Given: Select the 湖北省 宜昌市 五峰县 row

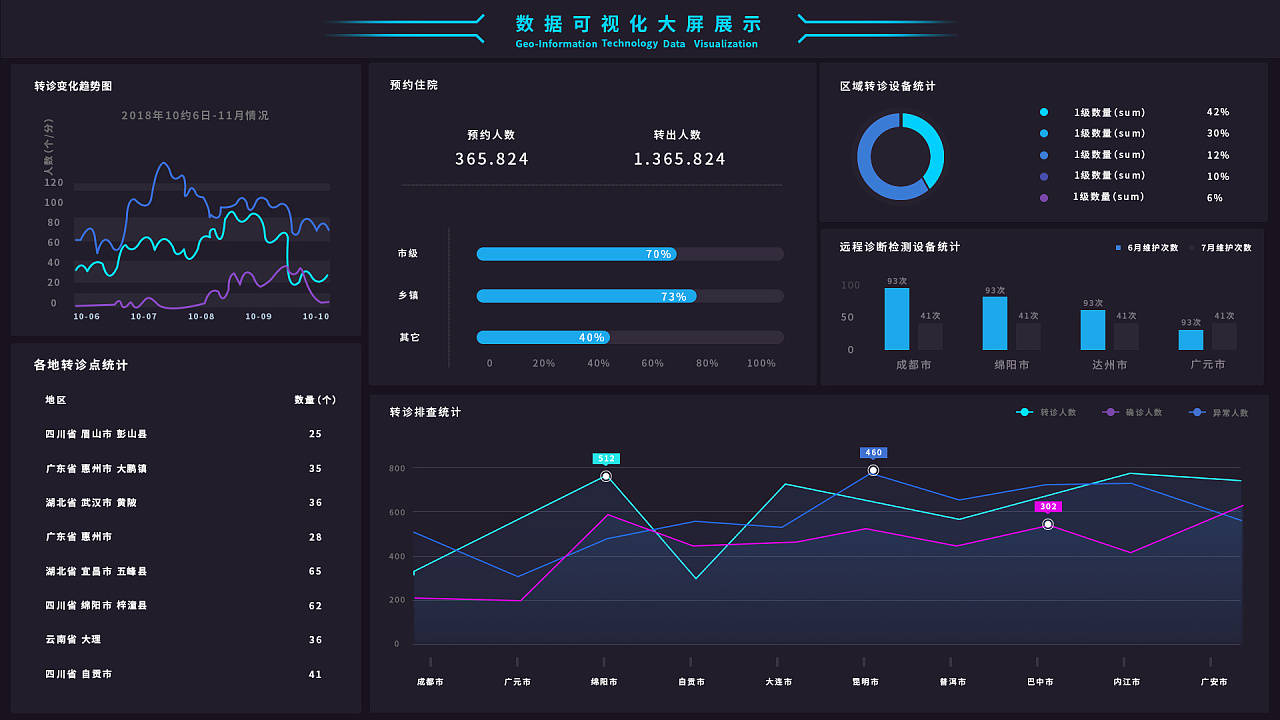Looking at the screenshot, I should click(x=185, y=571).
